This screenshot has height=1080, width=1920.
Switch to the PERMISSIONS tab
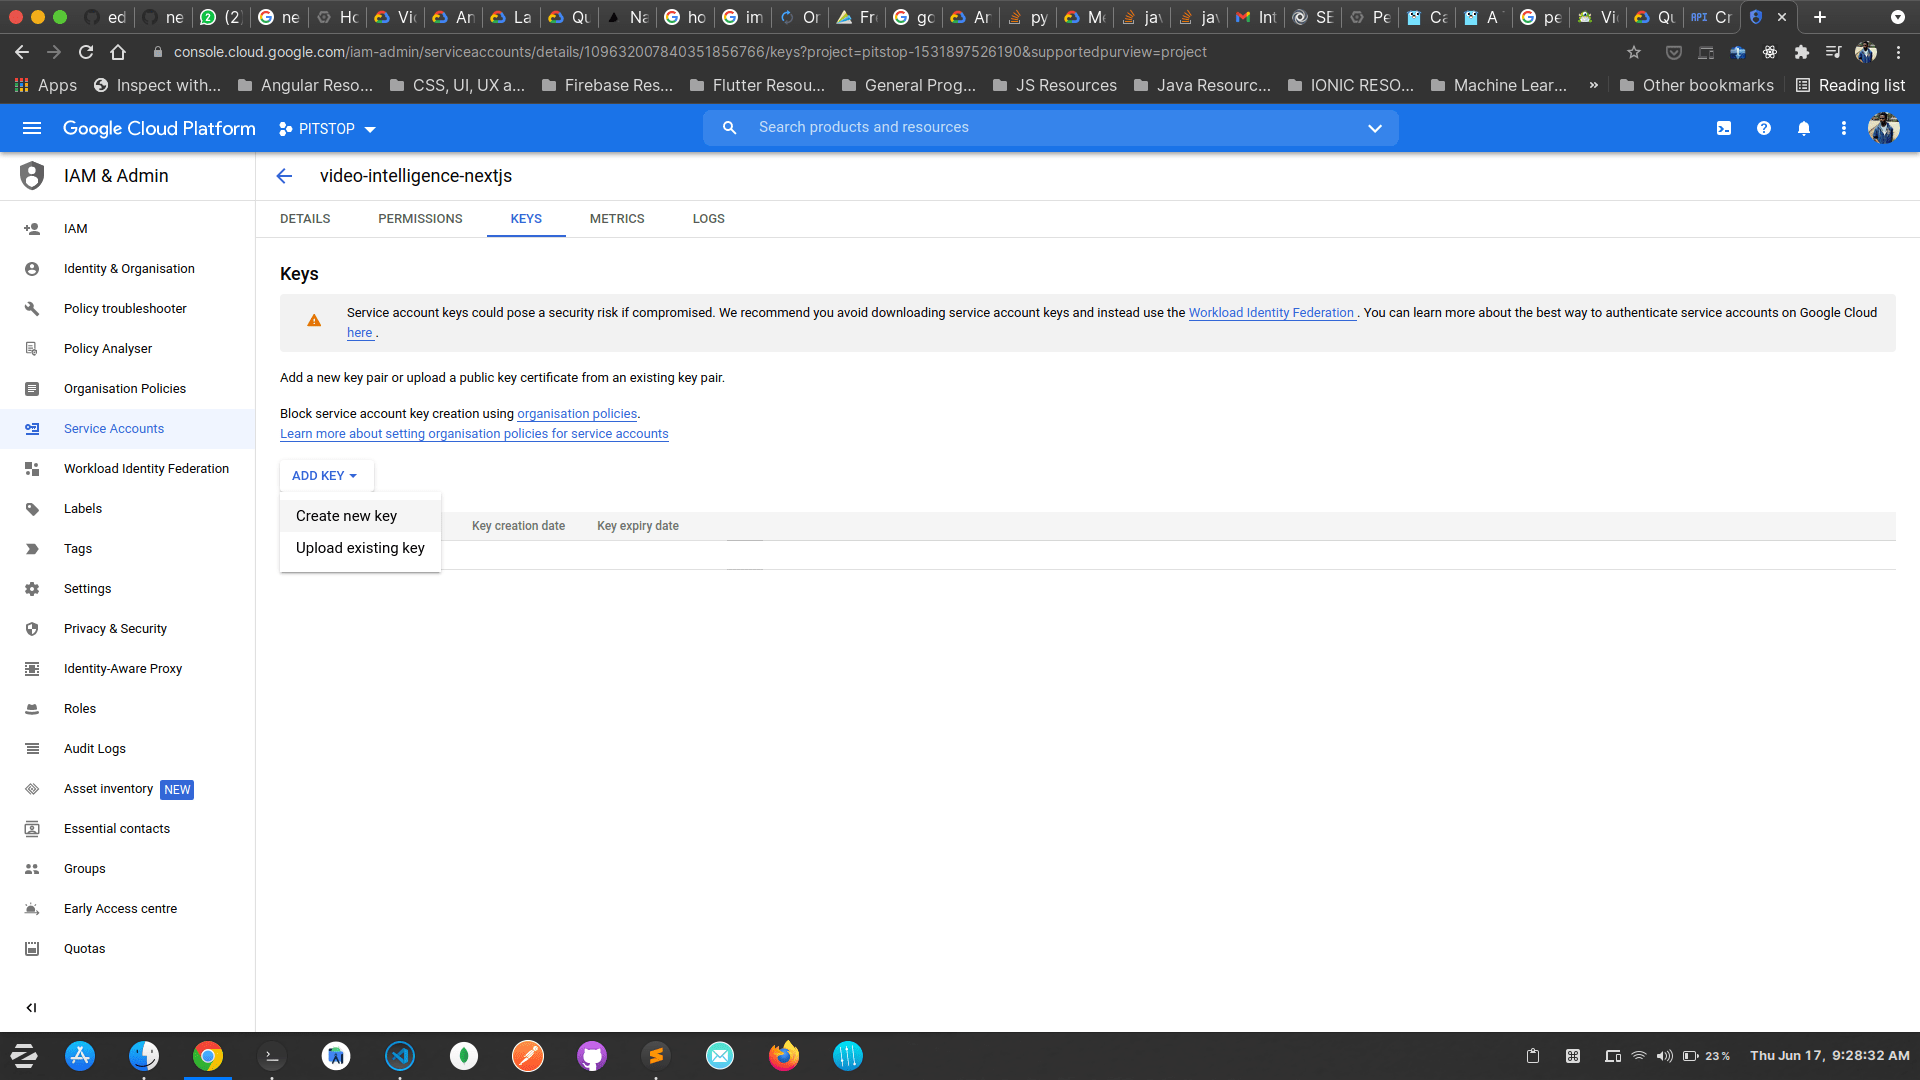point(420,218)
